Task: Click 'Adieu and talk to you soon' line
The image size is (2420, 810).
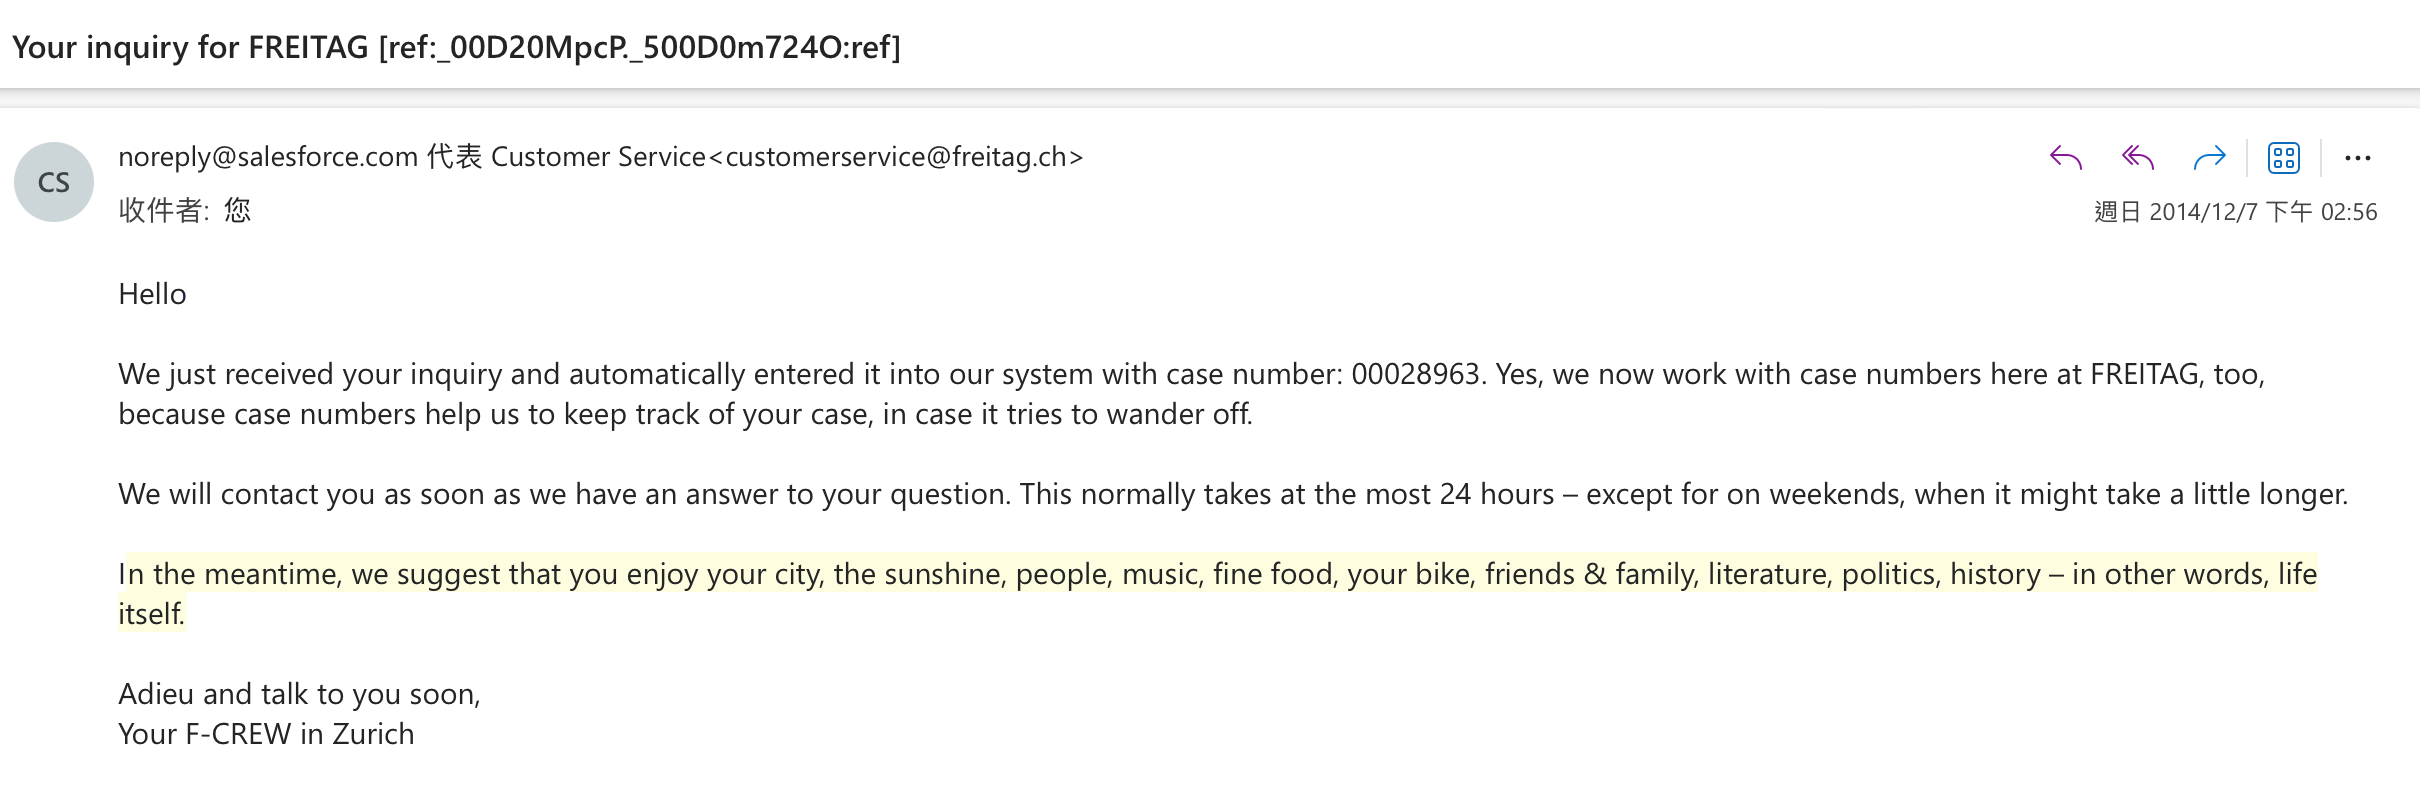Action: pyautogui.click(x=299, y=694)
